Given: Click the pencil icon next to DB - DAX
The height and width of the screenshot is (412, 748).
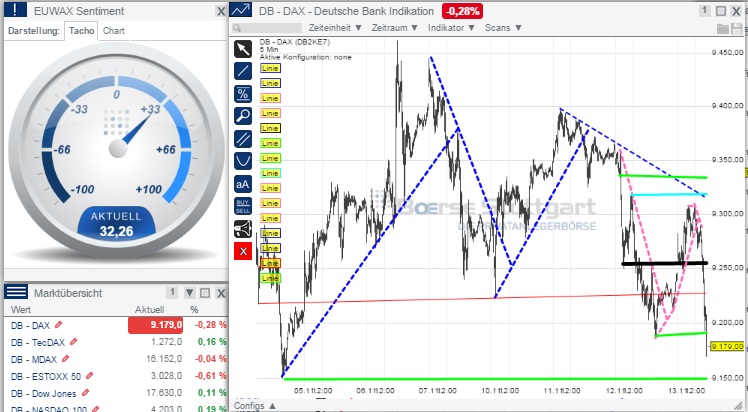Looking at the screenshot, I should click(58, 325).
